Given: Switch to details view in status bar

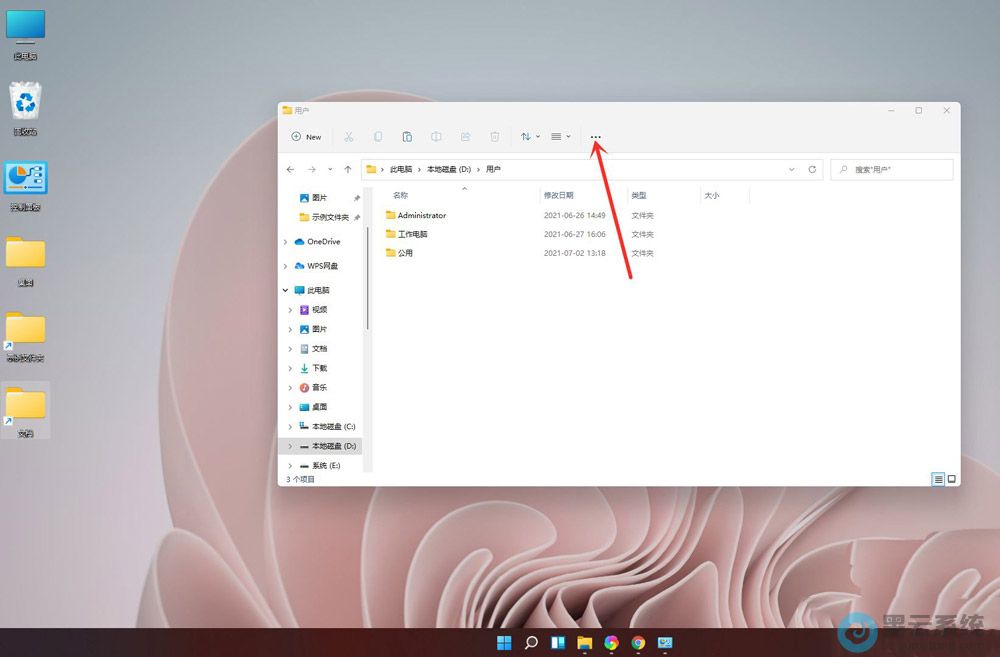Looking at the screenshot, I should click(x=938, y=480).
